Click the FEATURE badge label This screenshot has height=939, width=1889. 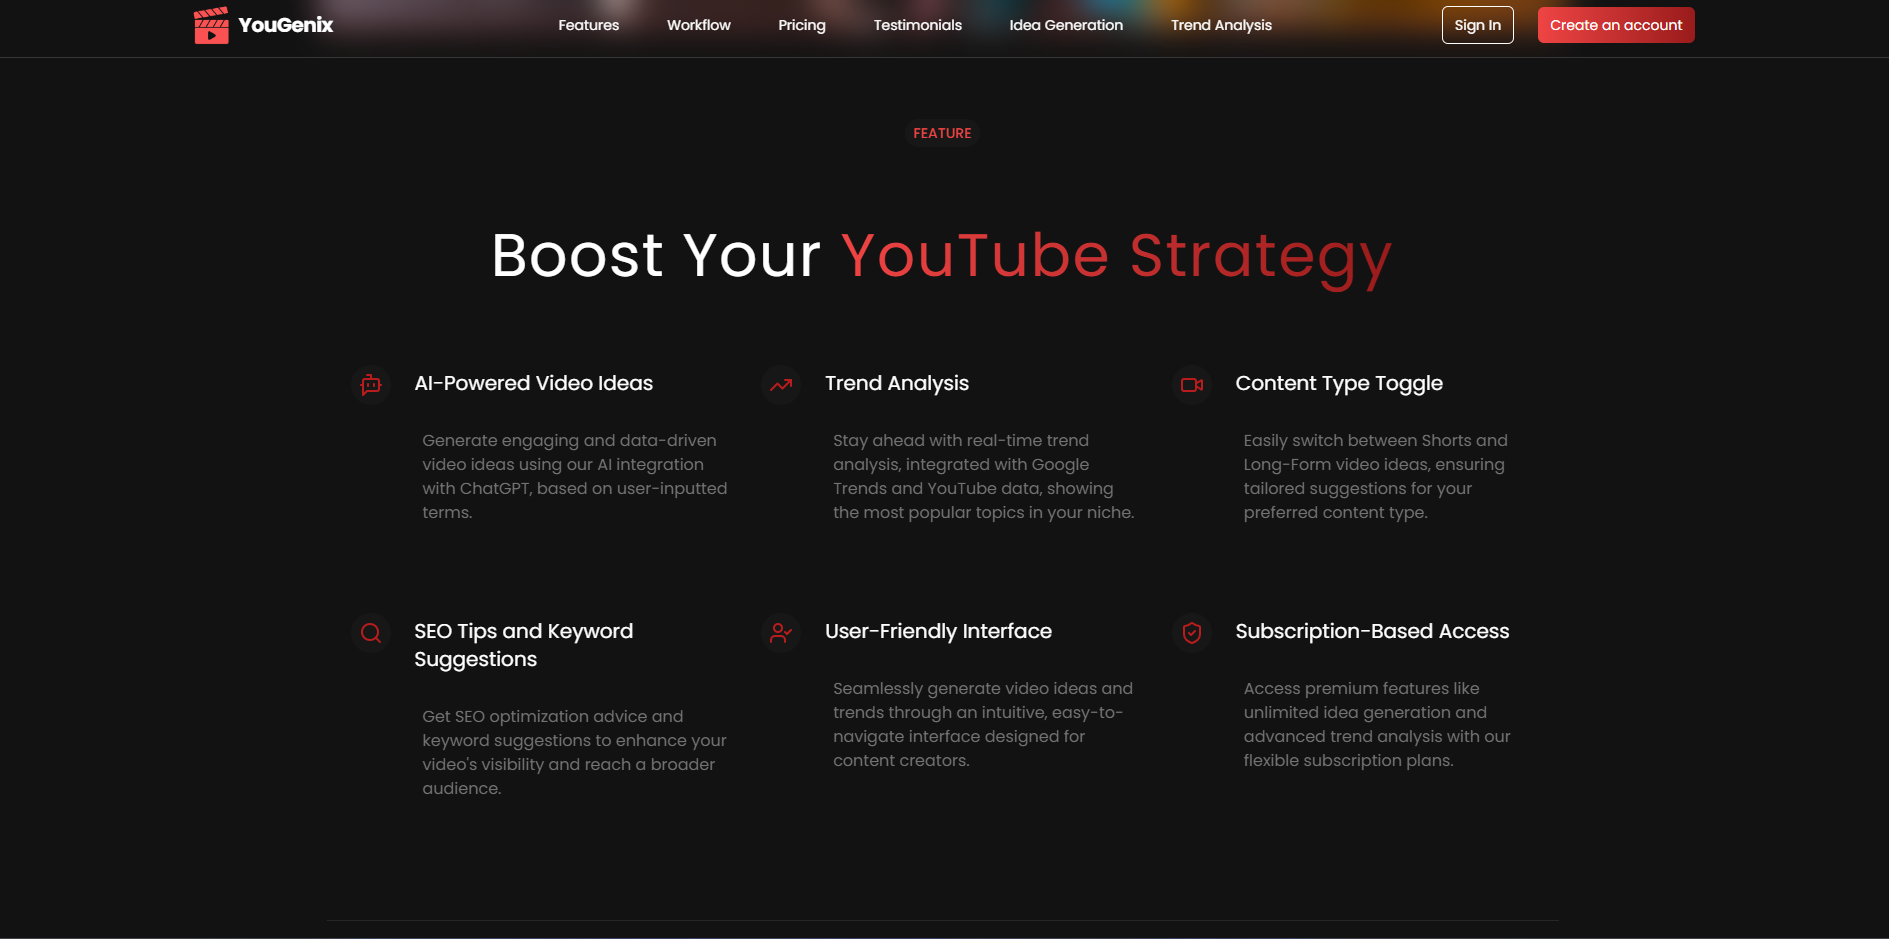point(942,133)
